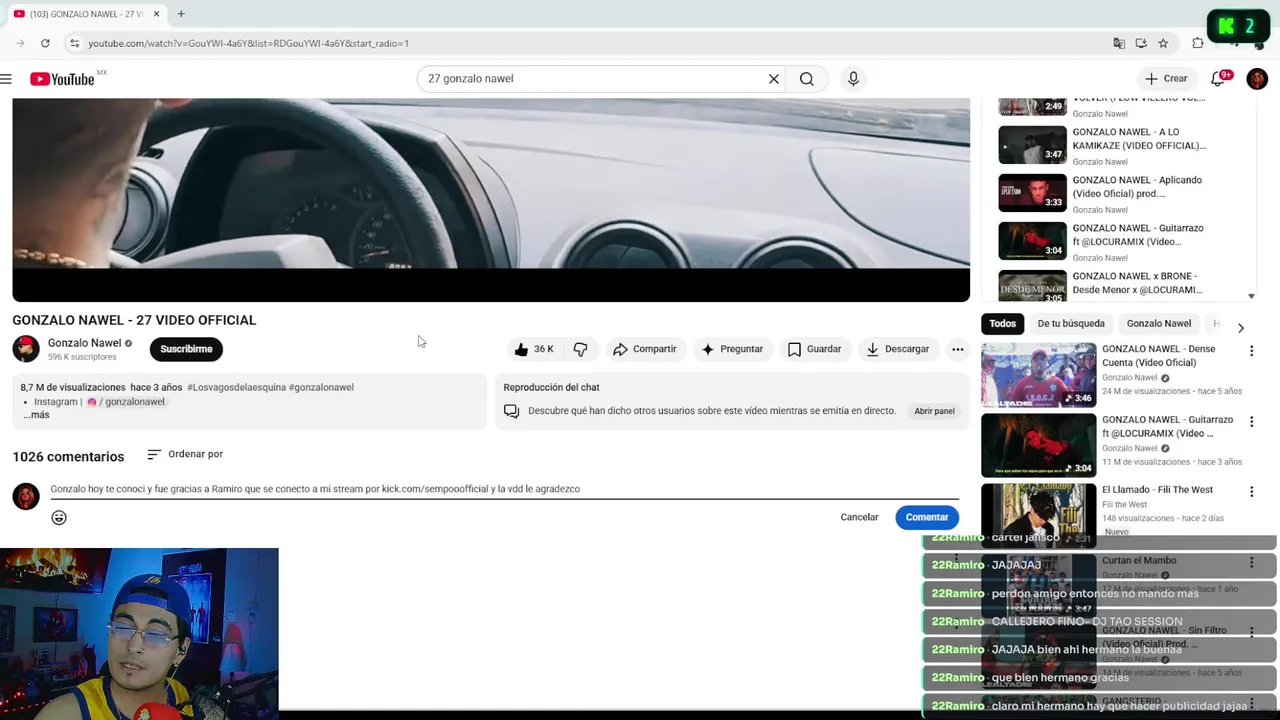This screenshot has width=1280, height=720.
Task: Share video via Compartir
Action: click(x=644, y=349)
